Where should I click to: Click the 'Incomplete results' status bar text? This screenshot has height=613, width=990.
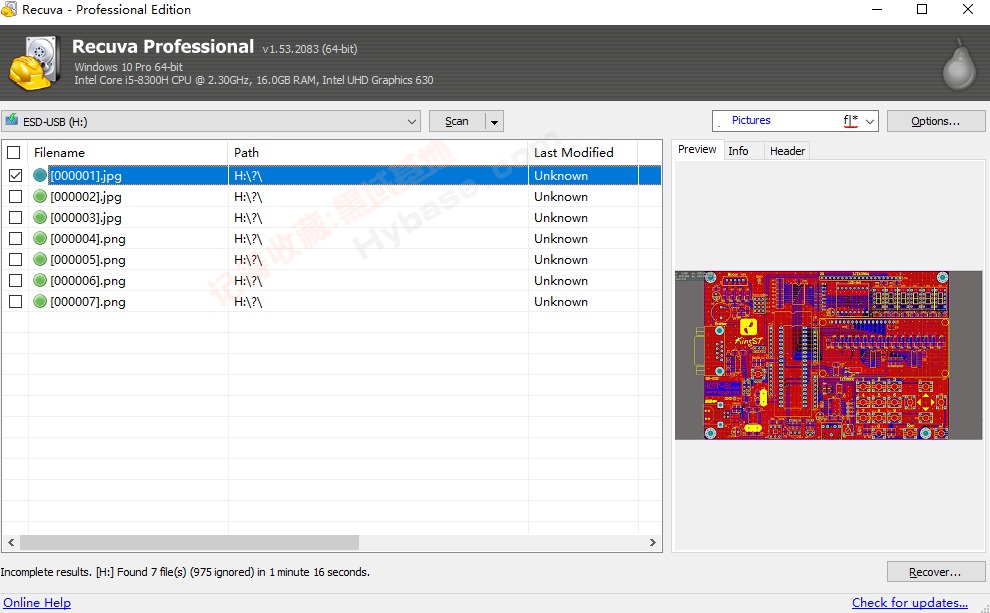(x=185, y=572)
